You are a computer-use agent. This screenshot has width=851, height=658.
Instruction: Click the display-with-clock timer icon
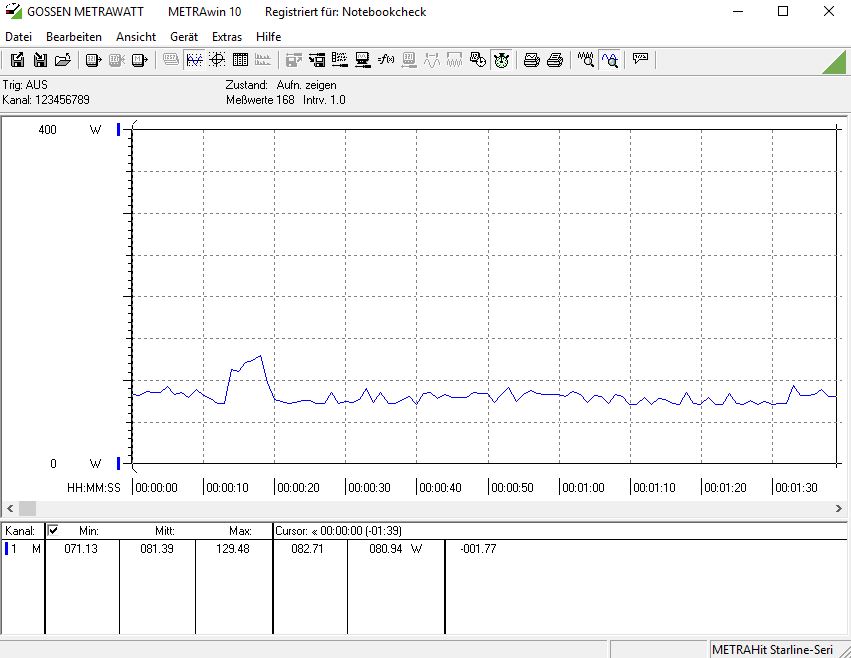pyautogui.click(x=478, y=60)
